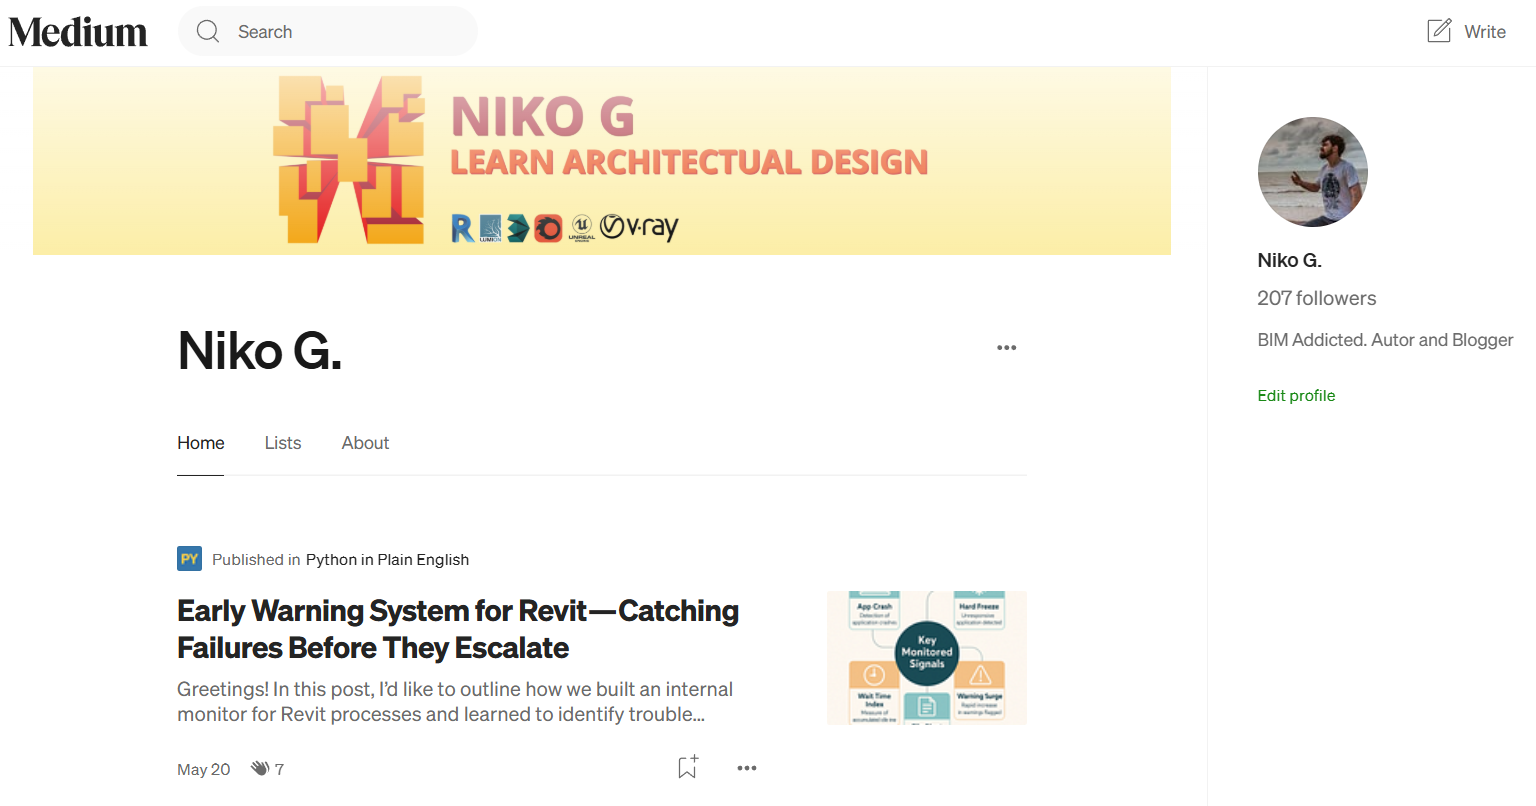Click the clap hands icon
Screen dimensions: 1536x806
point(260,768)
